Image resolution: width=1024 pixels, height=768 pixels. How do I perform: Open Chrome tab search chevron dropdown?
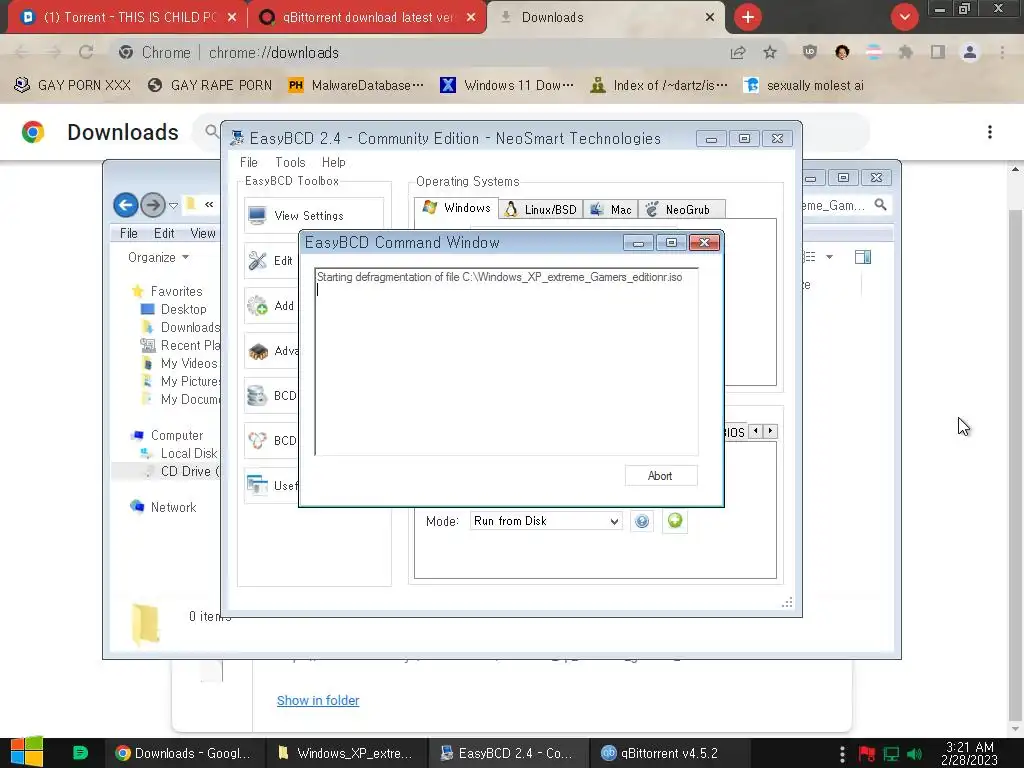[x=904, y=17]
